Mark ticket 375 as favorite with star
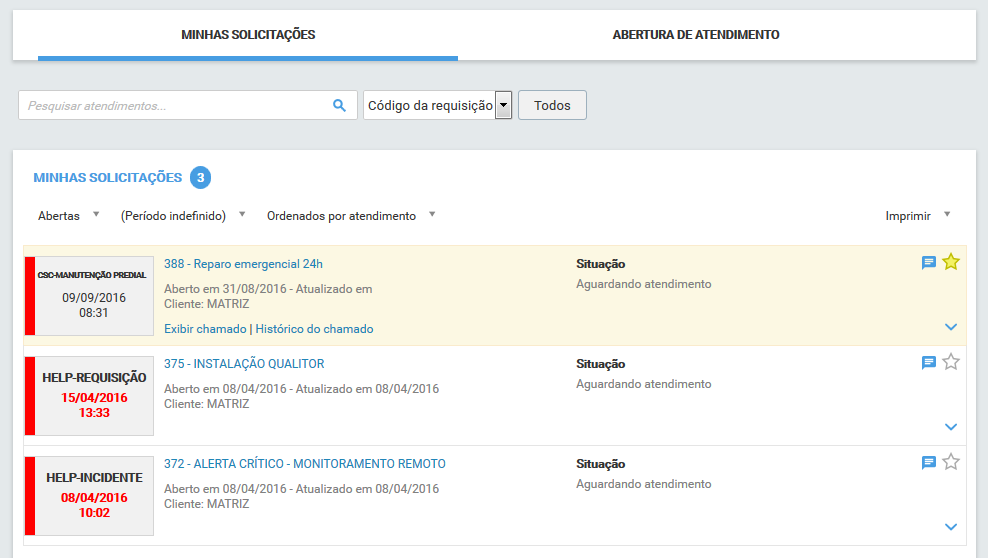 [x=951, y=362]
